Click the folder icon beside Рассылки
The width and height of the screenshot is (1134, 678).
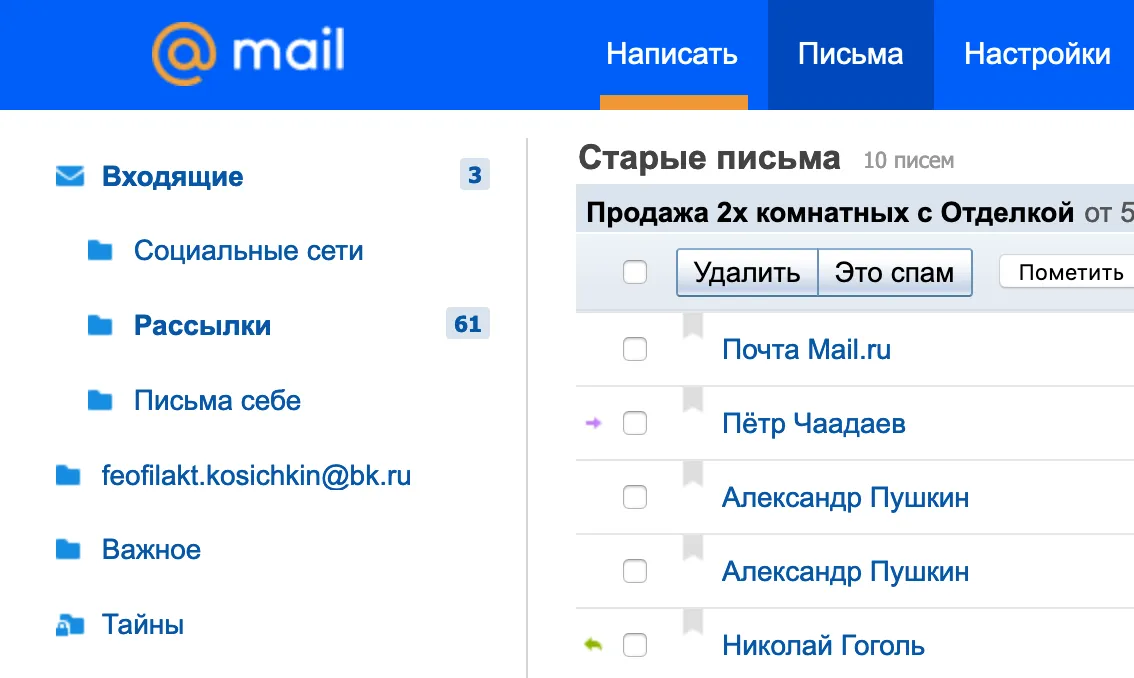coord(100,325)
